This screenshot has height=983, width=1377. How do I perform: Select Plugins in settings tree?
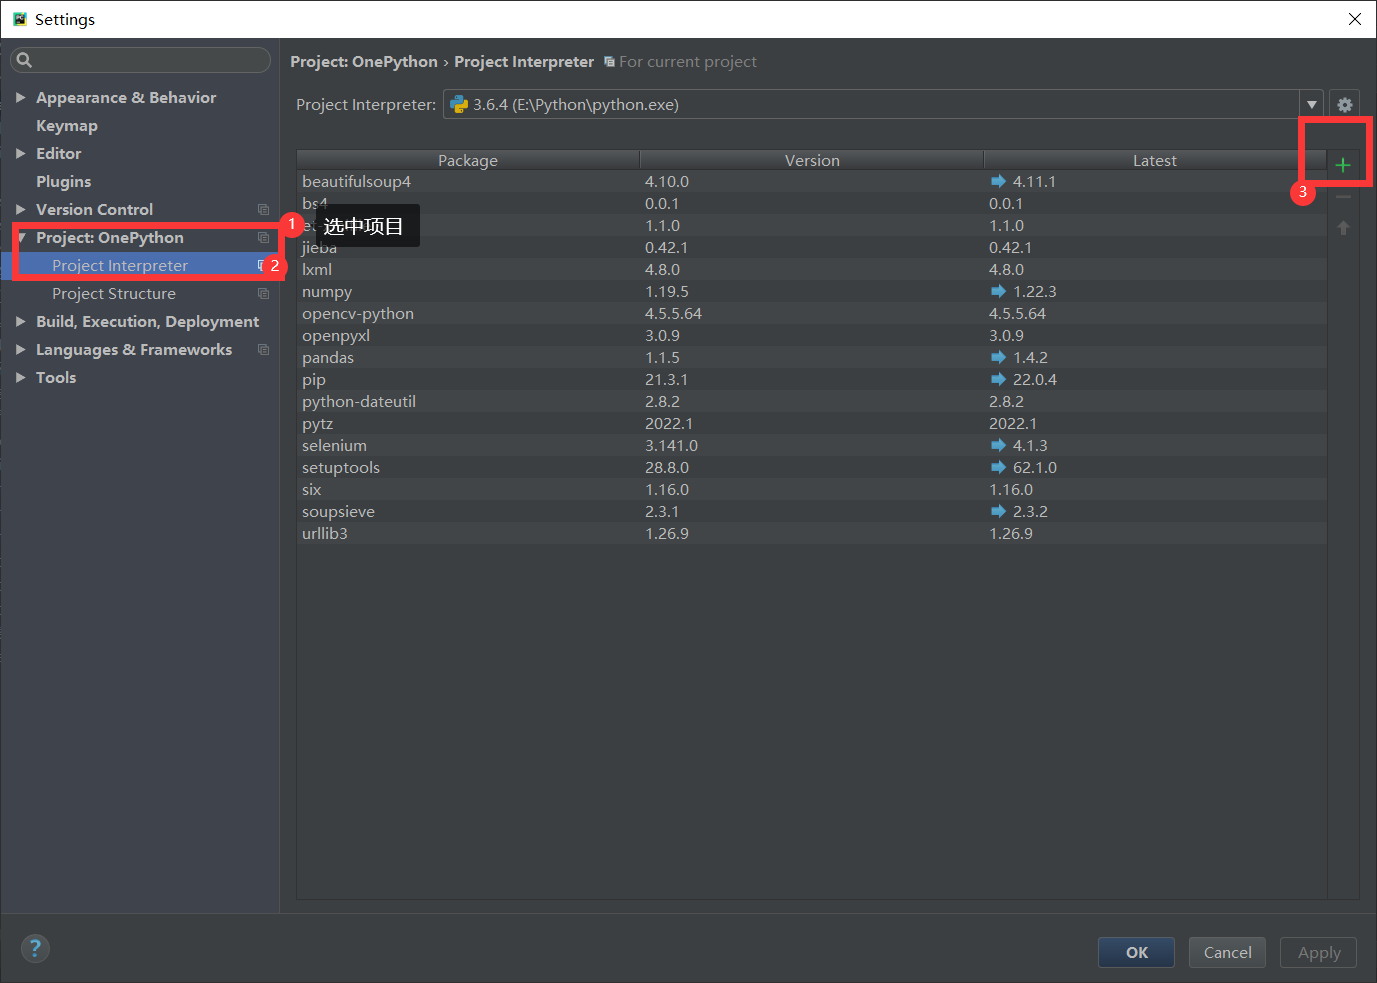[x=64, y=181]
